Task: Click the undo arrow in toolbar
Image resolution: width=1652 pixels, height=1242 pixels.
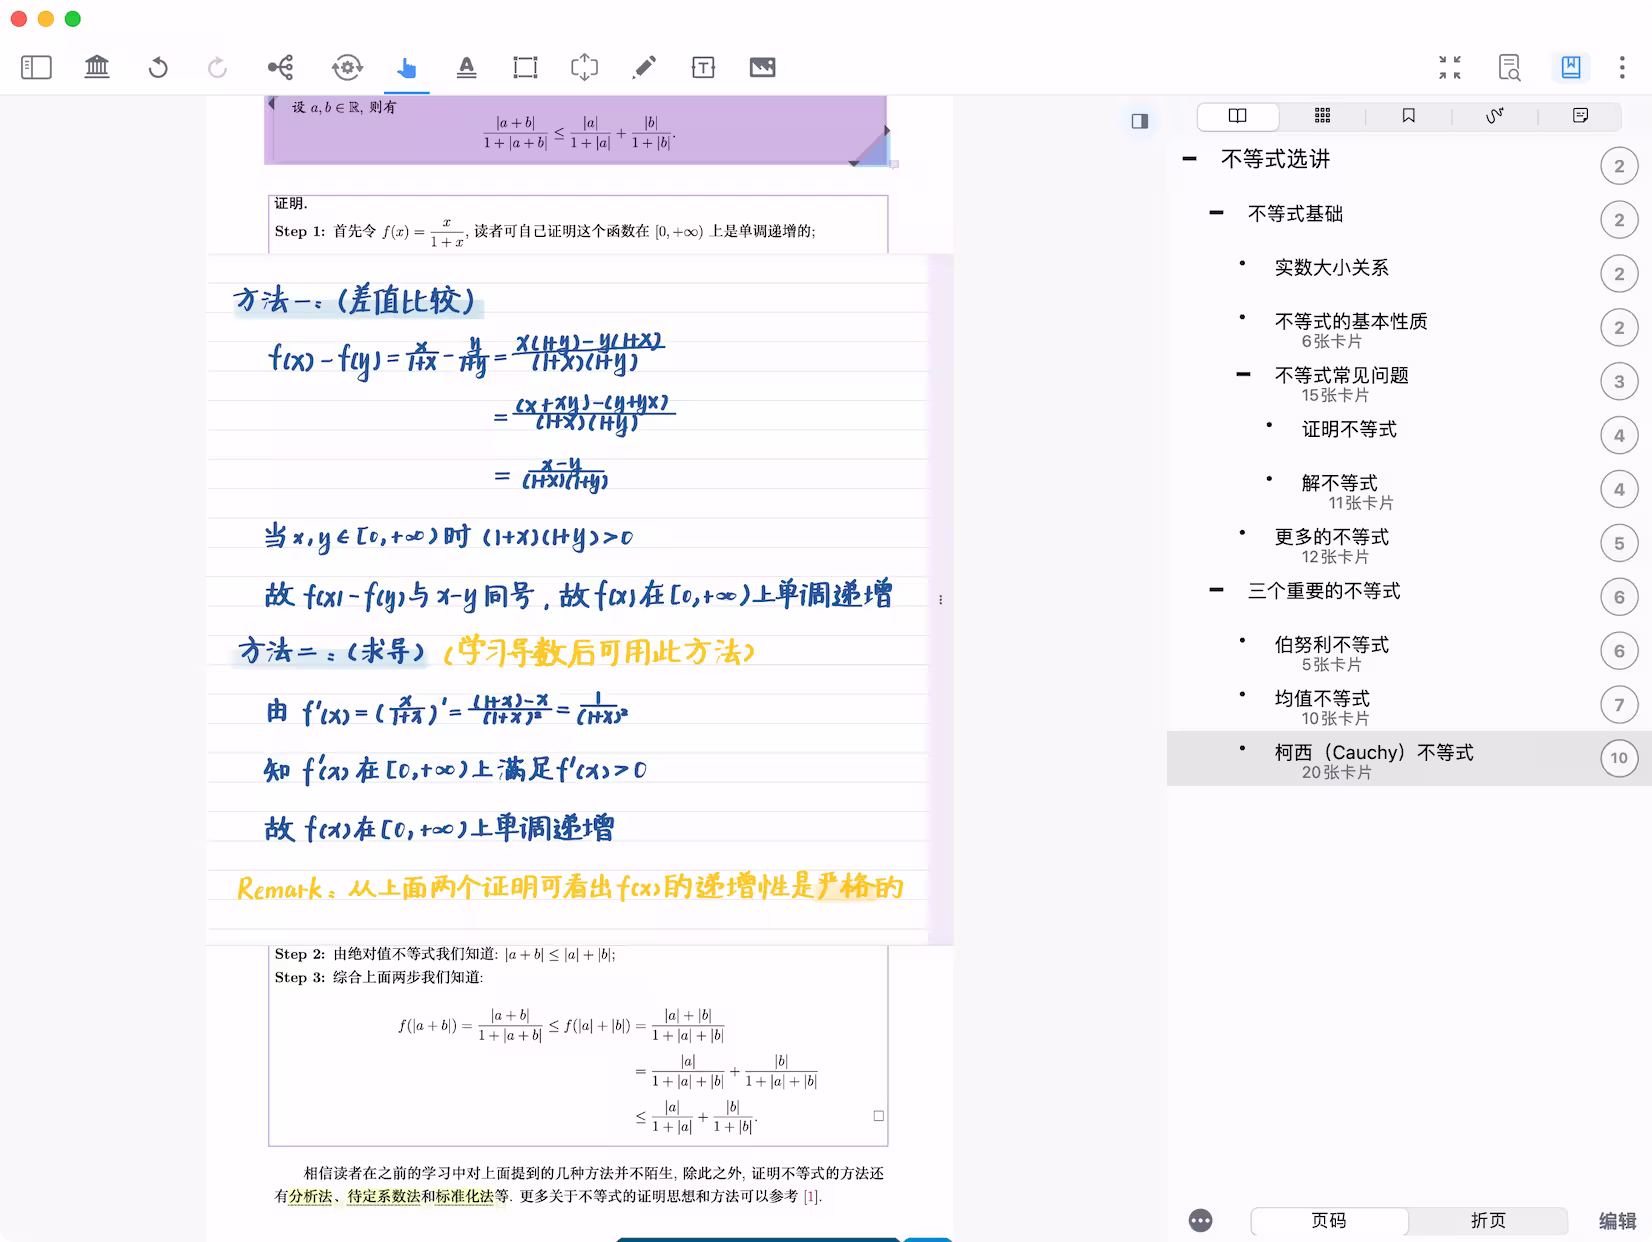Action: (x=158, y=67)
